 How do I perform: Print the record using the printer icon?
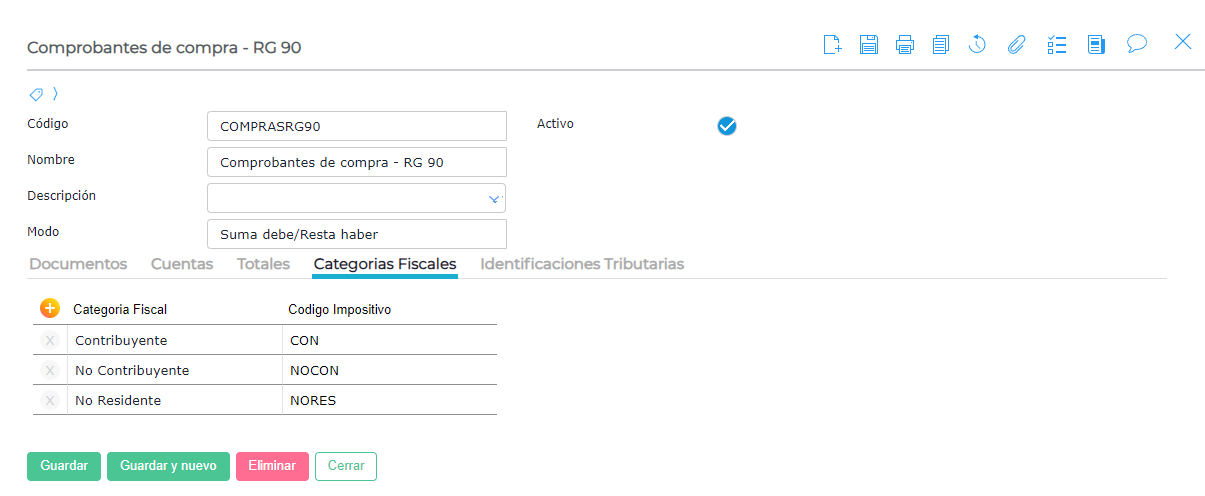point(905,44)
